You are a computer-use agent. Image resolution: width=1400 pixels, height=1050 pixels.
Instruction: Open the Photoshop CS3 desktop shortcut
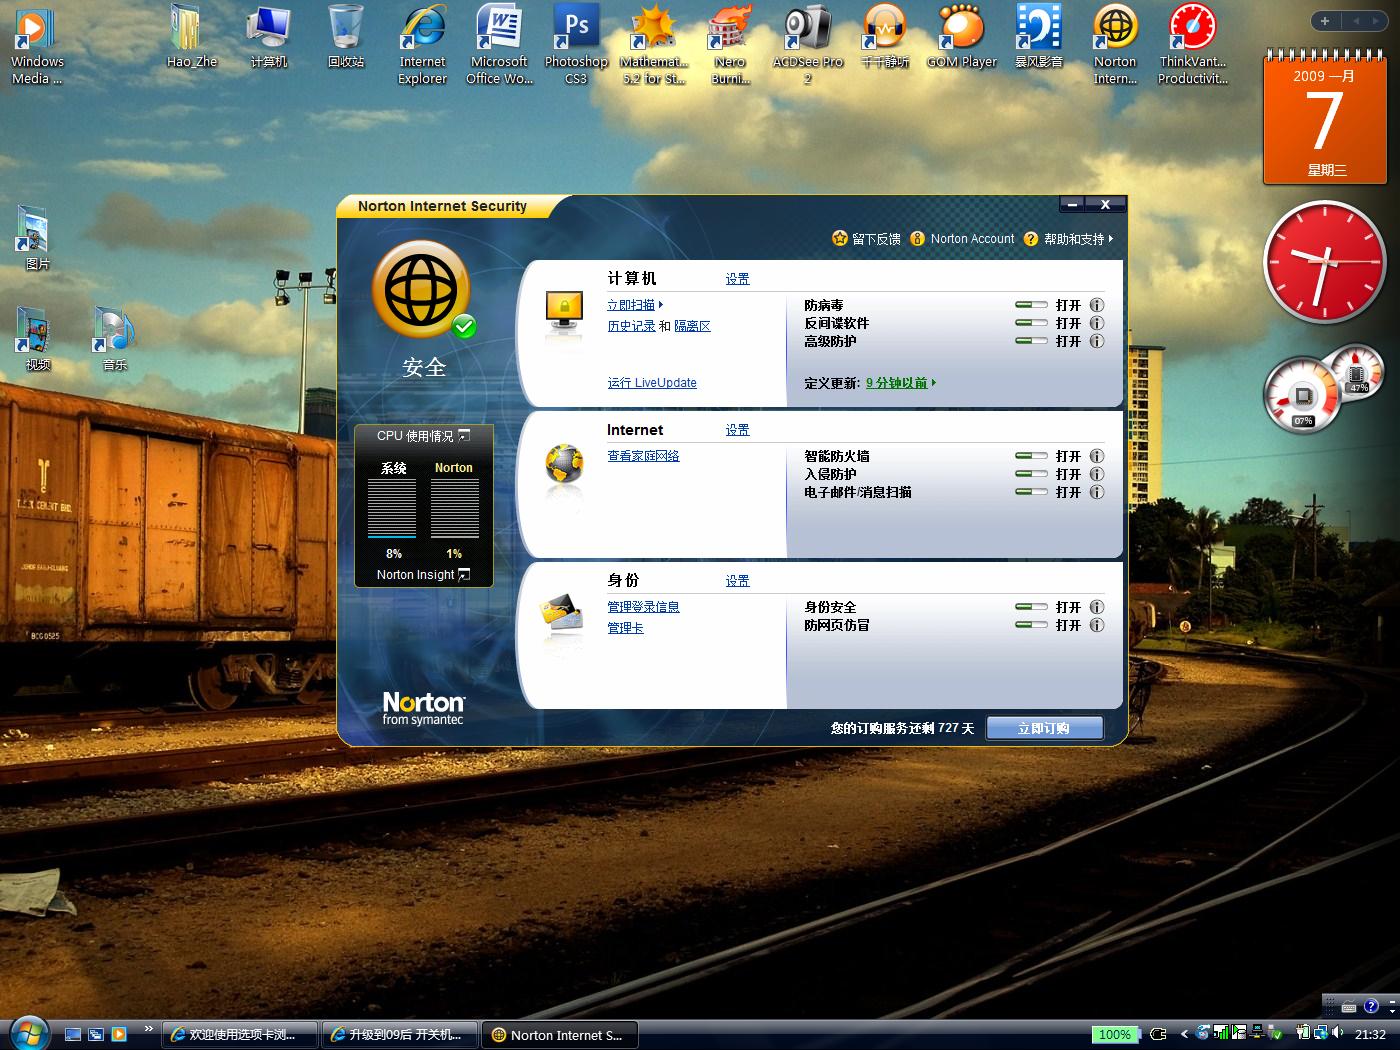click(576, 44)
